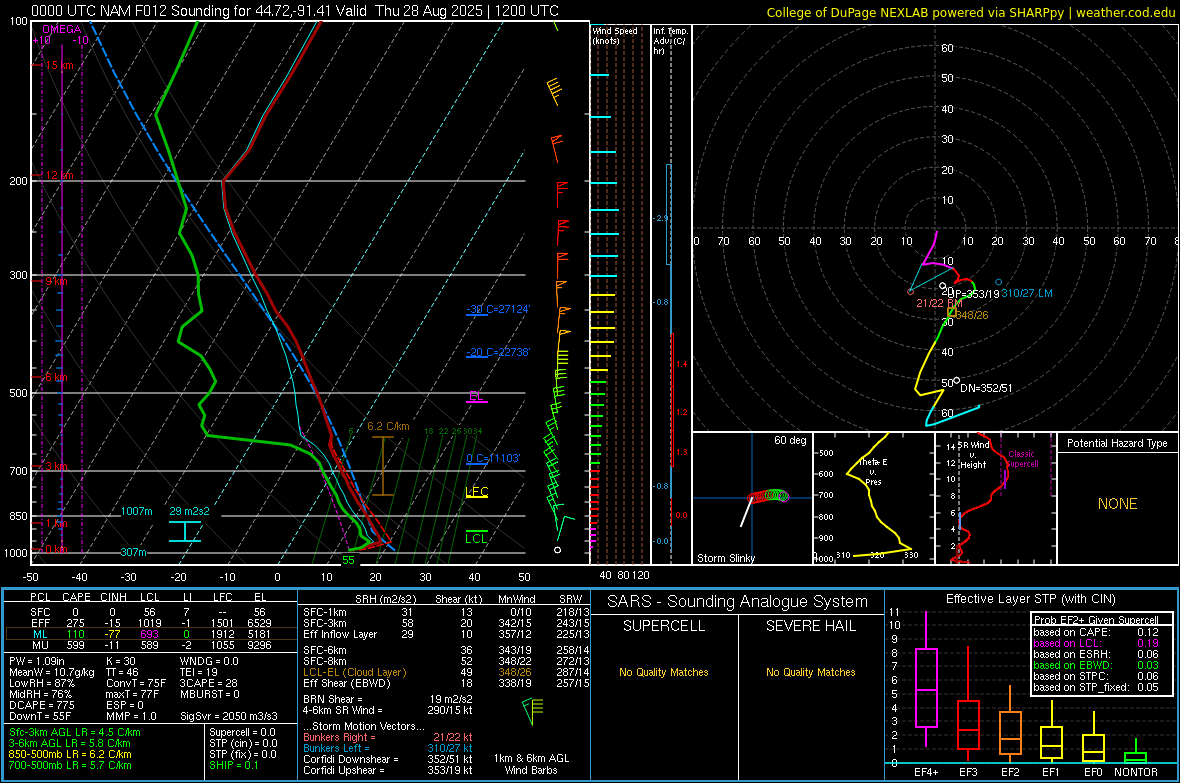Click the 'Storm Slinky' panel label
The image size is (1180, 783).
pyautogui.click(x=725, y=558)
